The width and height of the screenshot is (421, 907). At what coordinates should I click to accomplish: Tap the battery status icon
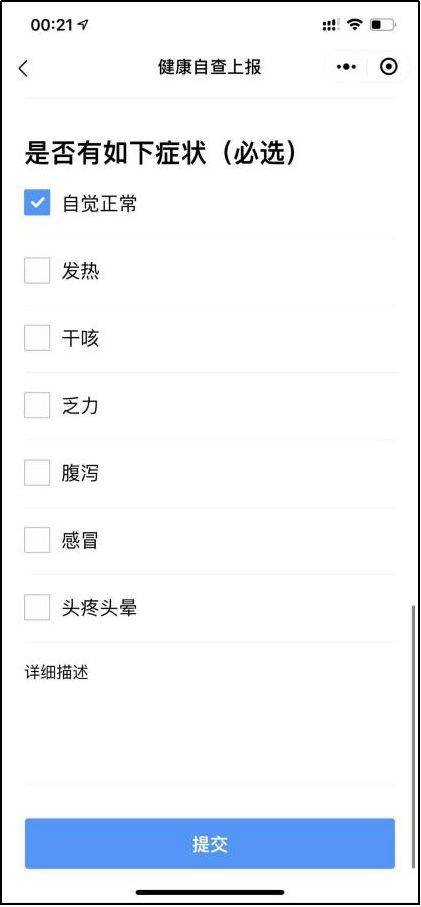pos(382,25)
